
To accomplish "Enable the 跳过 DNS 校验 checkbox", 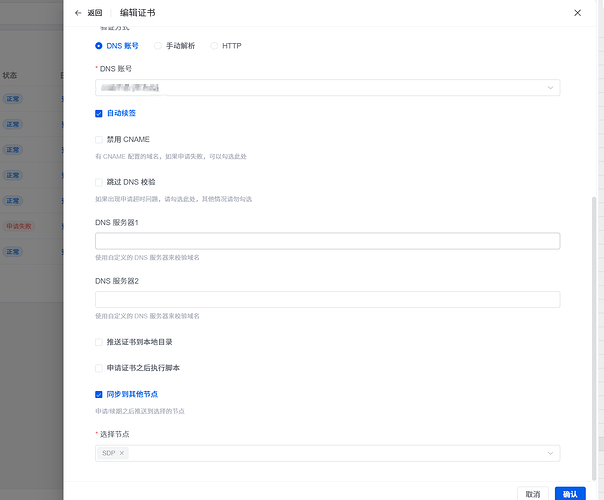I will [x=99, y=182].
